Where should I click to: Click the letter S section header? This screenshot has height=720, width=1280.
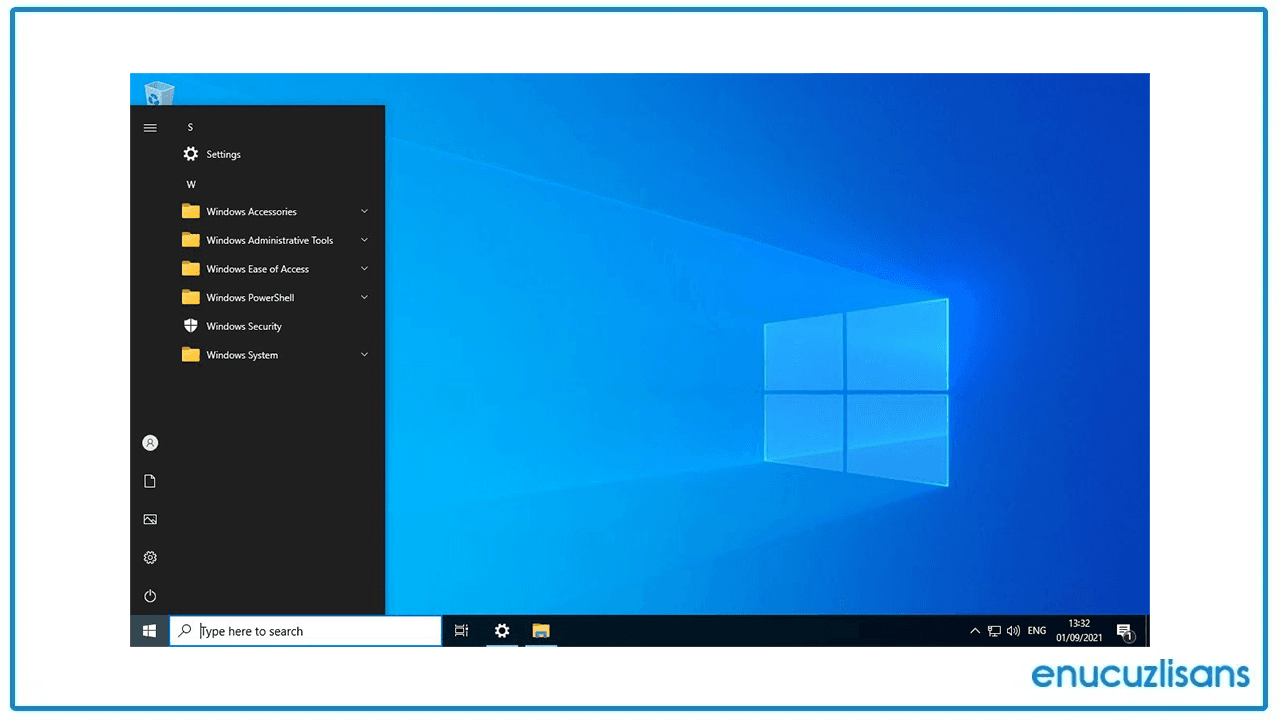pyautogui.click(x=190, y=127)
